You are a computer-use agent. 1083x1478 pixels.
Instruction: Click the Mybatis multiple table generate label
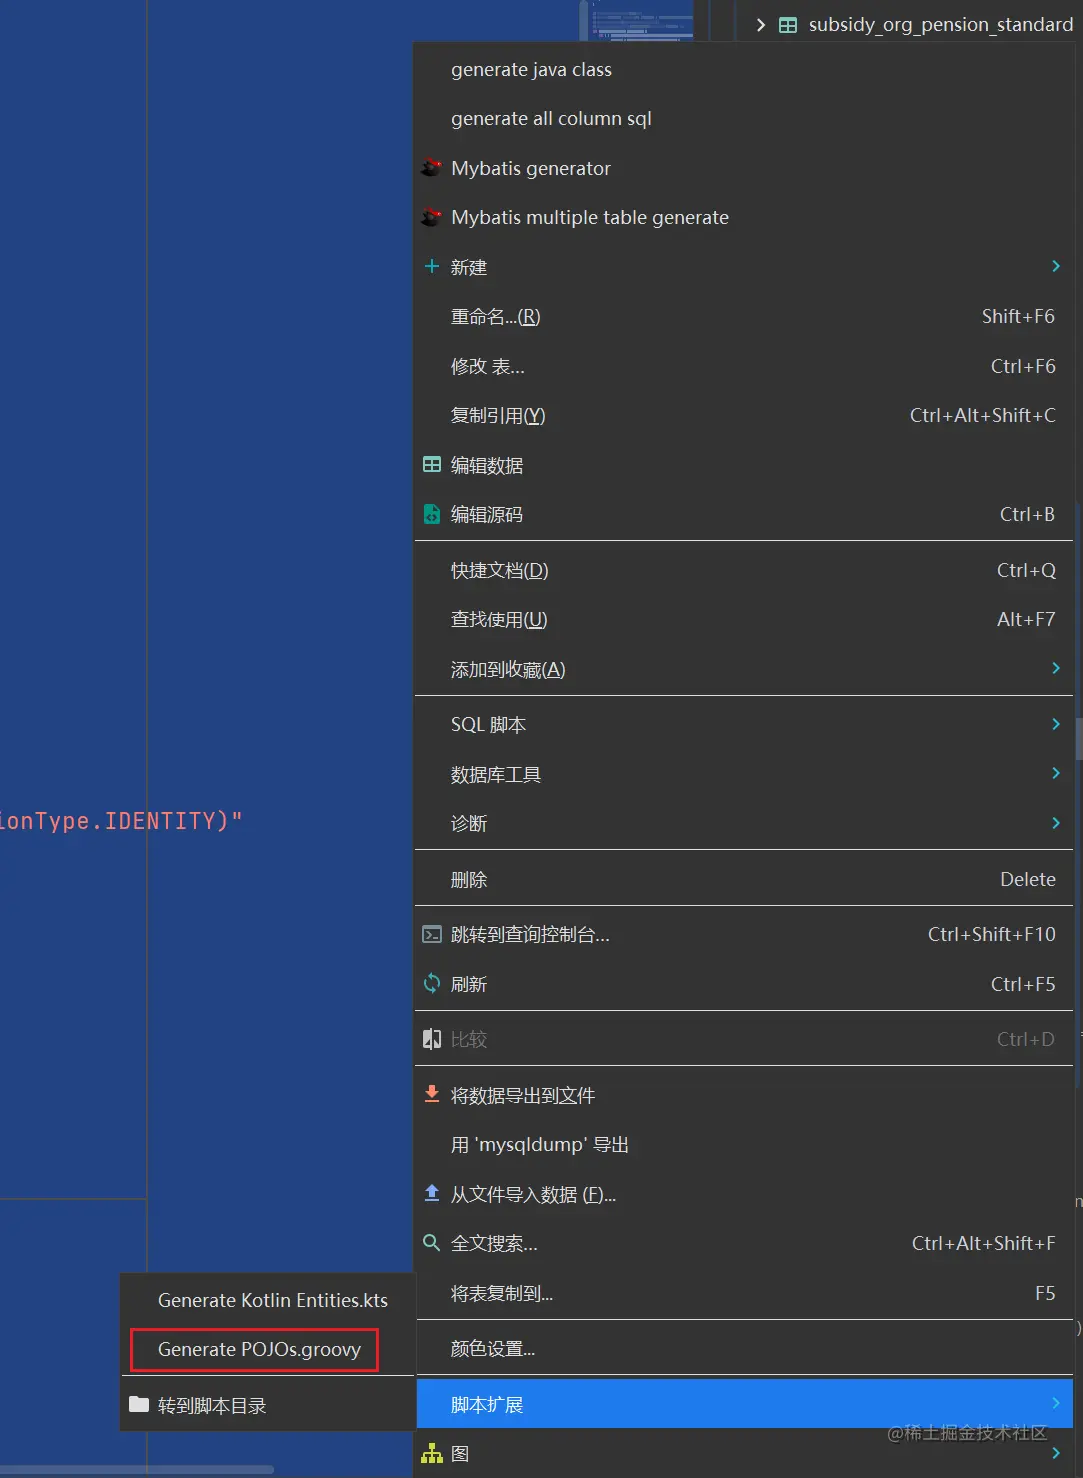[x=590, y=217]
